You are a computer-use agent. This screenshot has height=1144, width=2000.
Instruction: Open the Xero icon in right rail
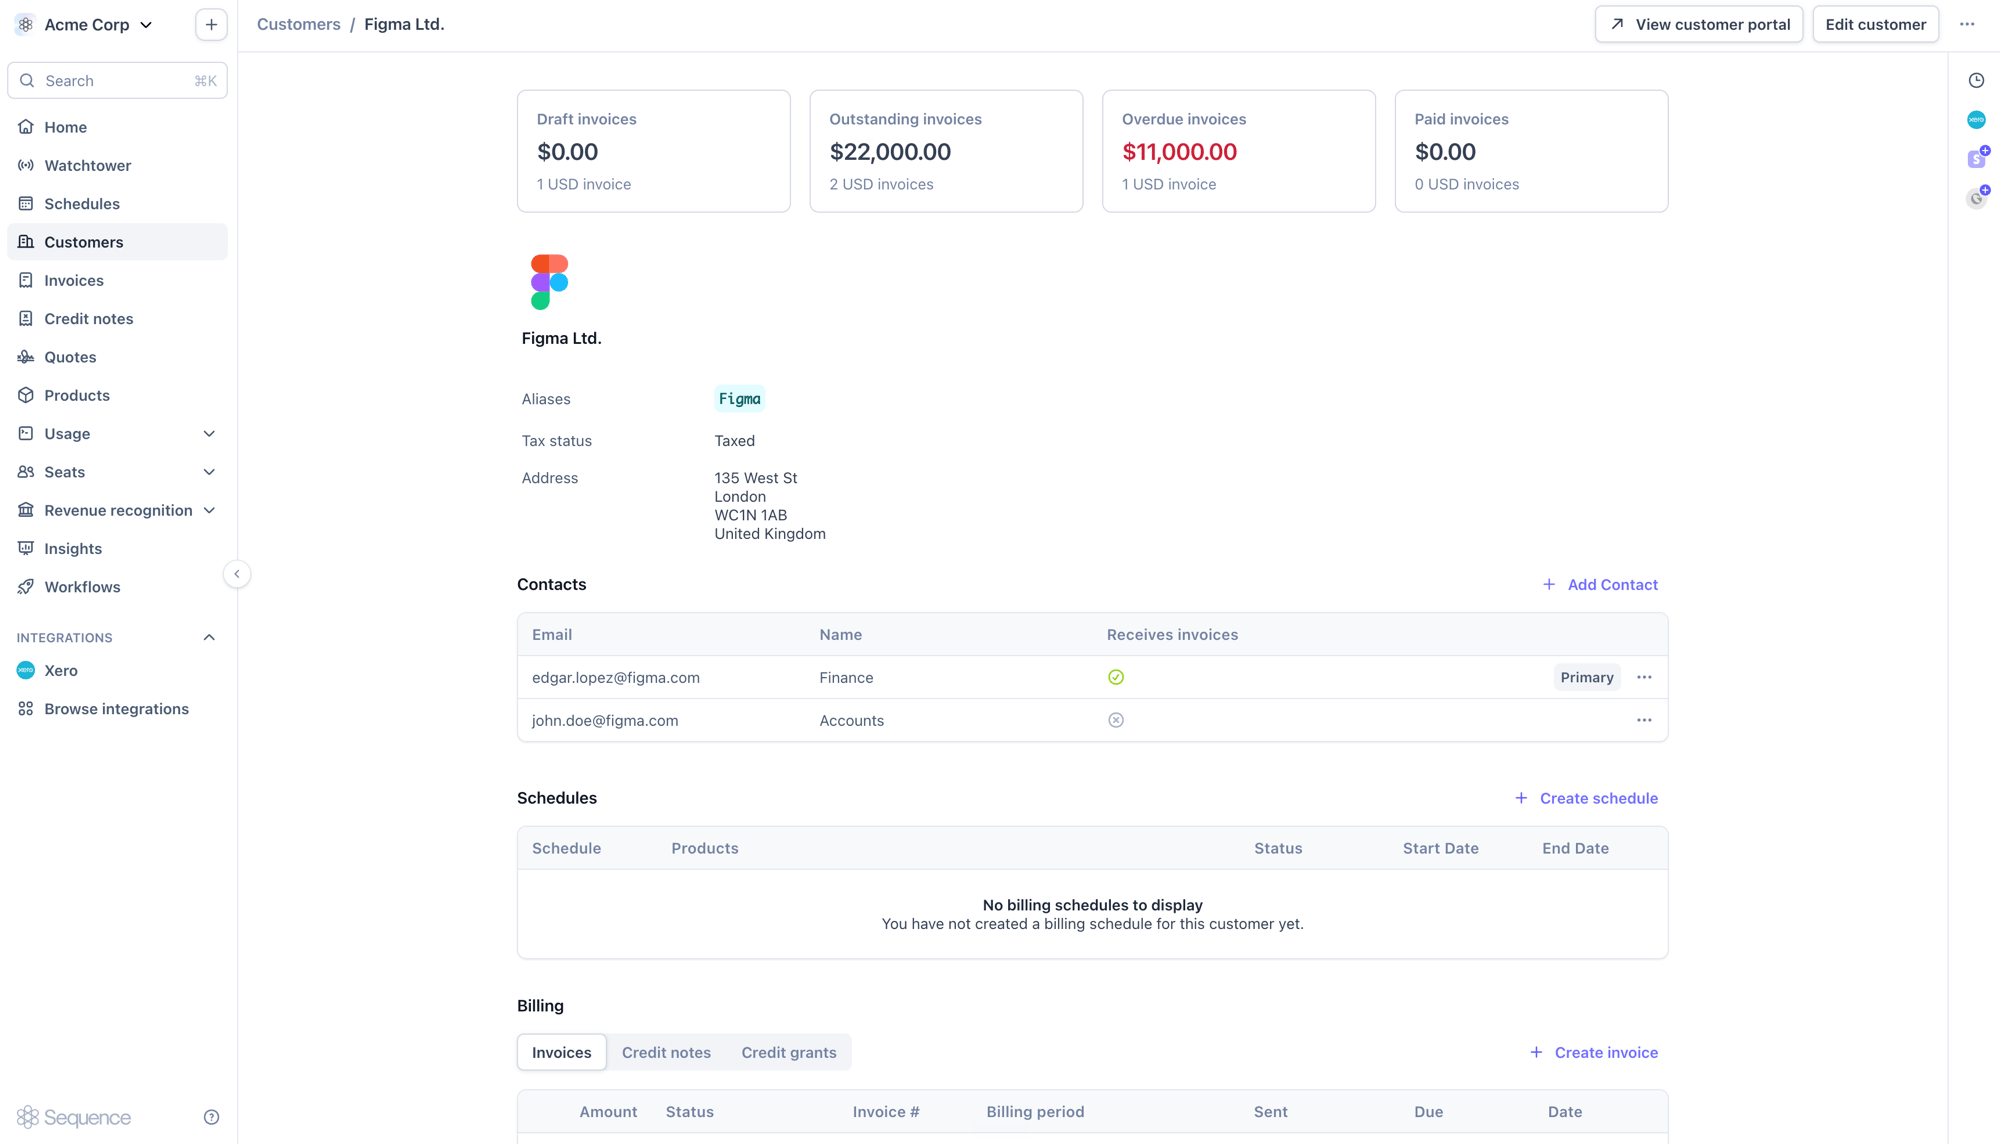tap(1976, 119)
